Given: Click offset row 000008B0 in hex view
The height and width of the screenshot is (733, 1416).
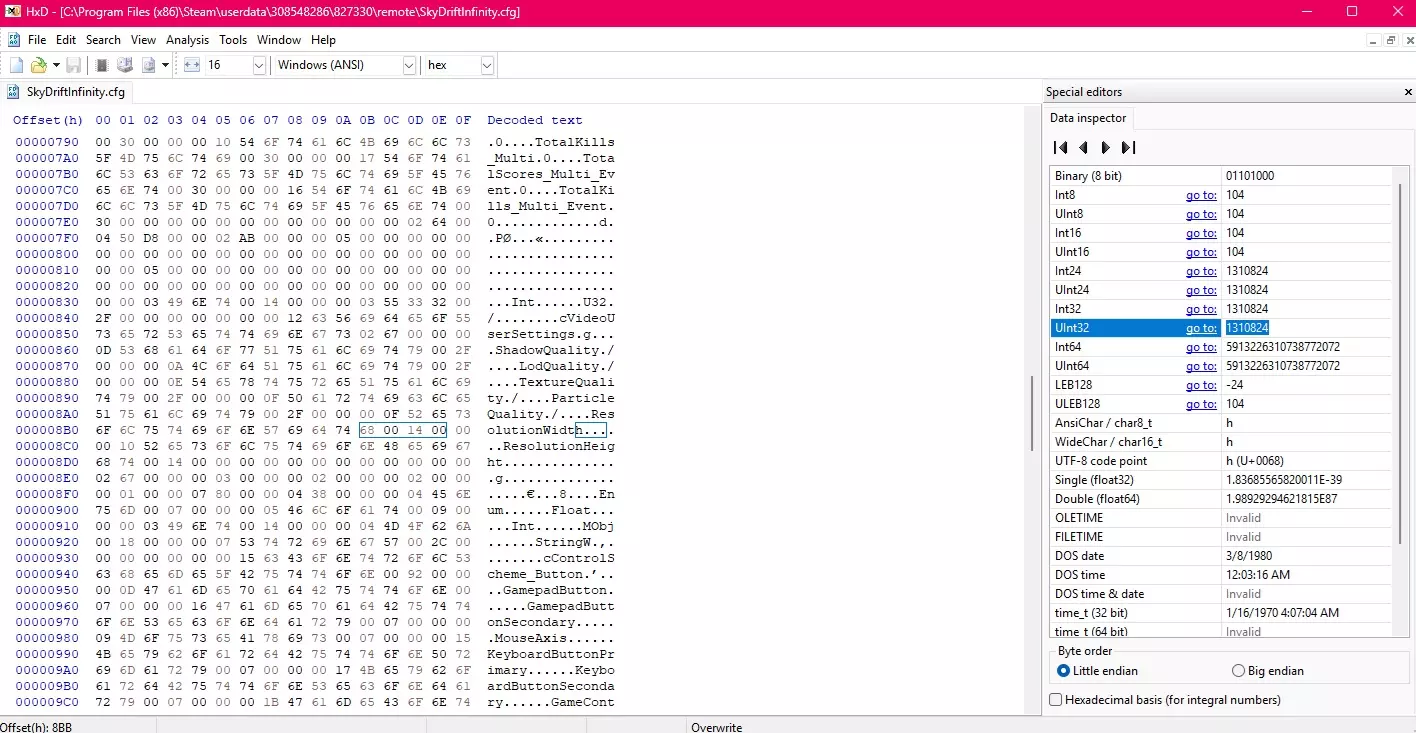Looking at the screenshot, I should point(47,431).
